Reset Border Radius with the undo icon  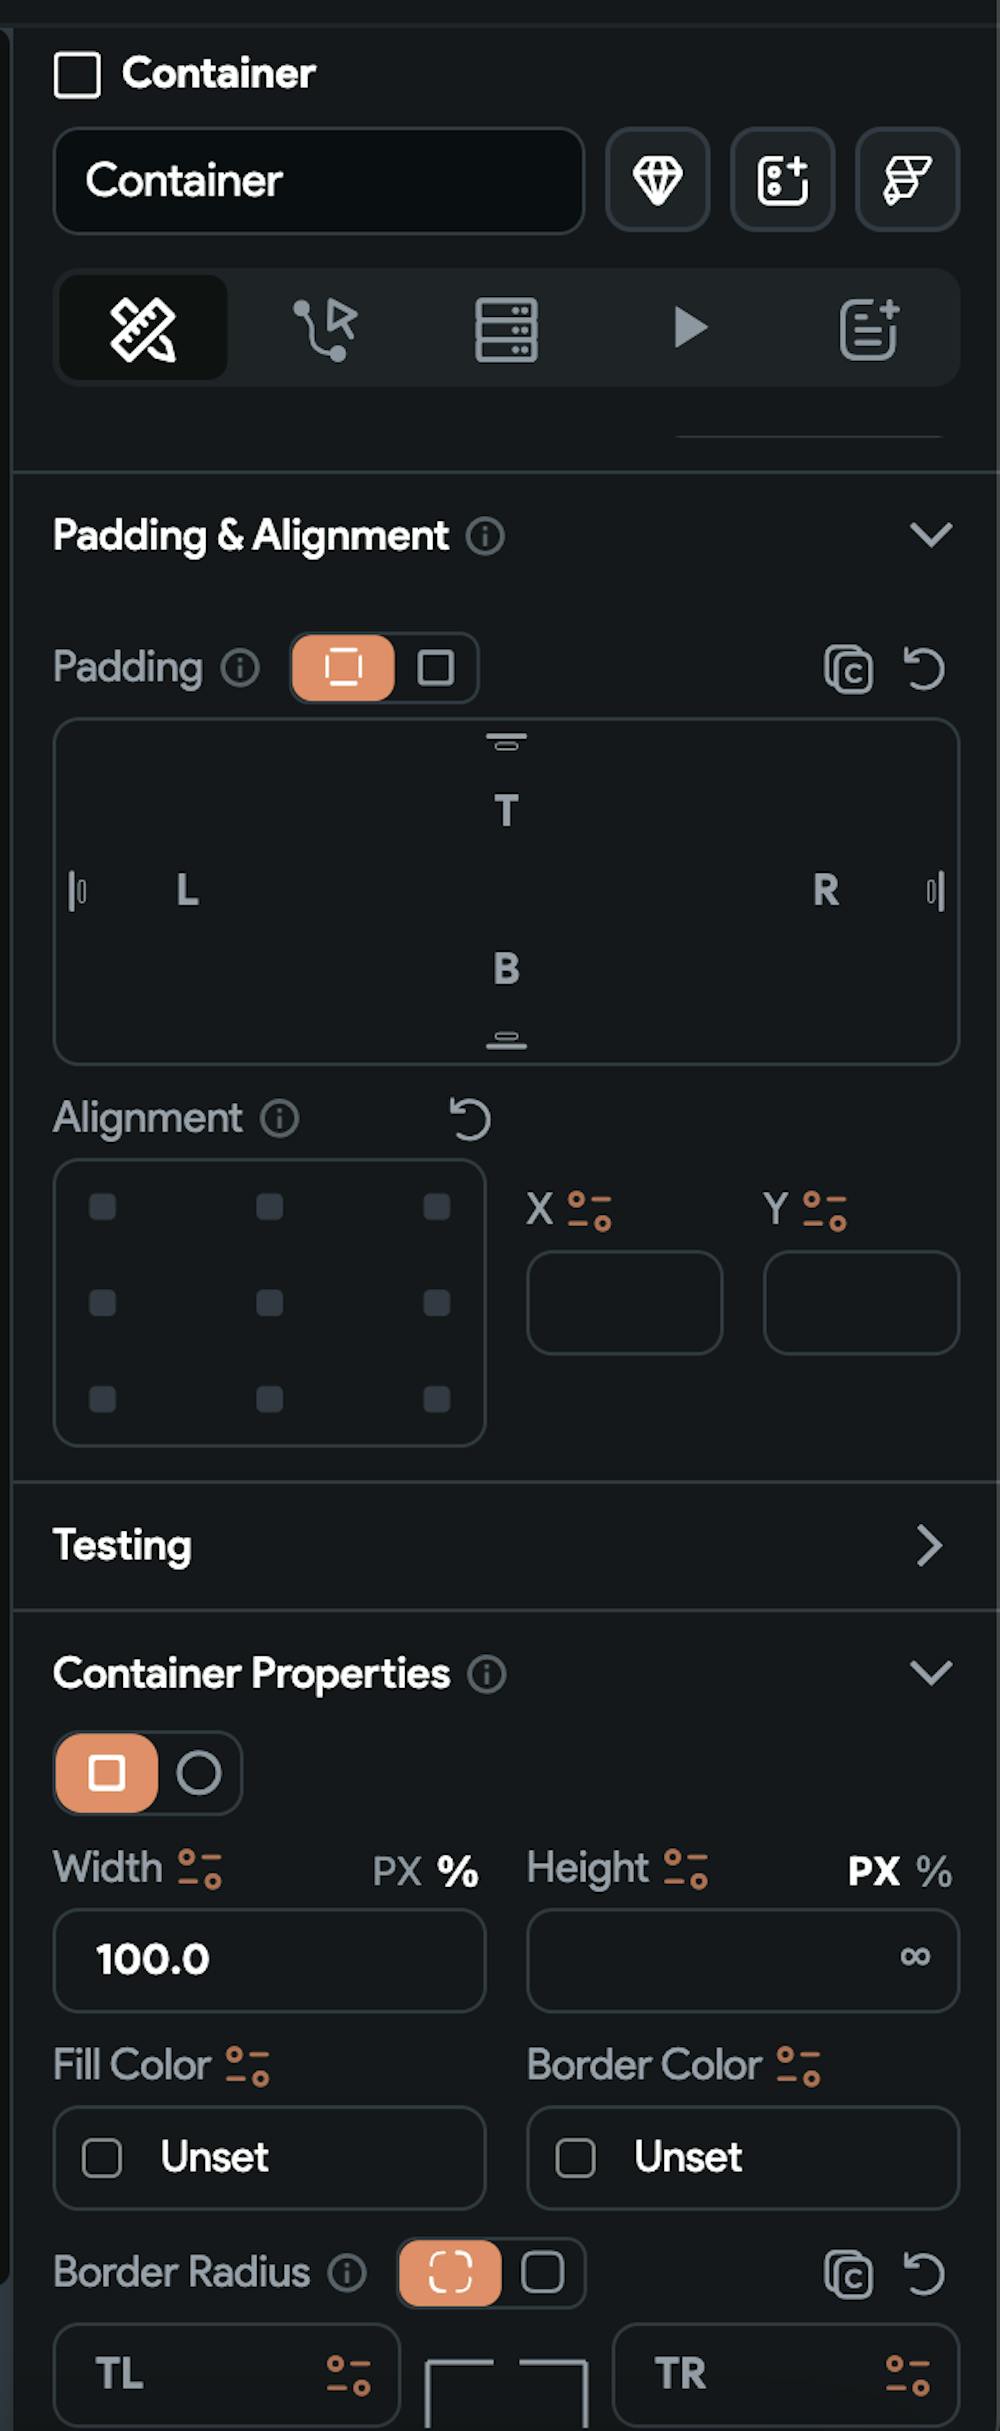click(924, 2273)
